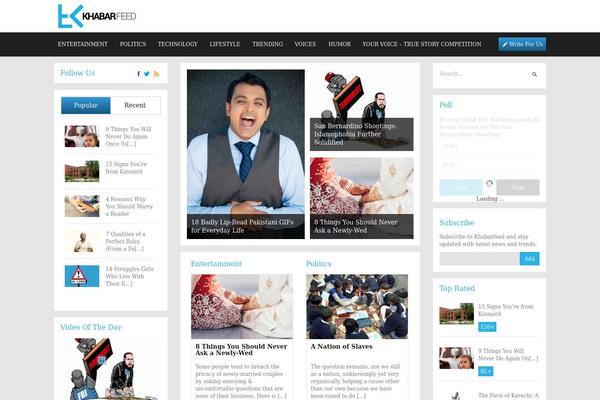Click the Add subscribe button
The width and height of the screenshot is (600, 400).
click(529, 259)
